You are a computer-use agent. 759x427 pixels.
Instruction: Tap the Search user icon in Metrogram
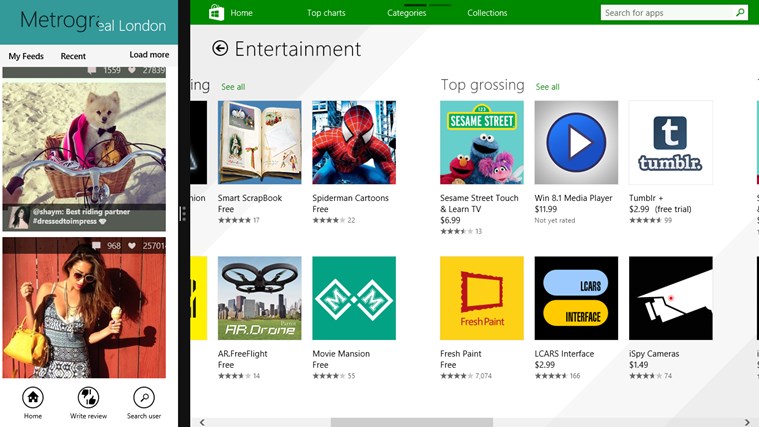tap(144, 397)
